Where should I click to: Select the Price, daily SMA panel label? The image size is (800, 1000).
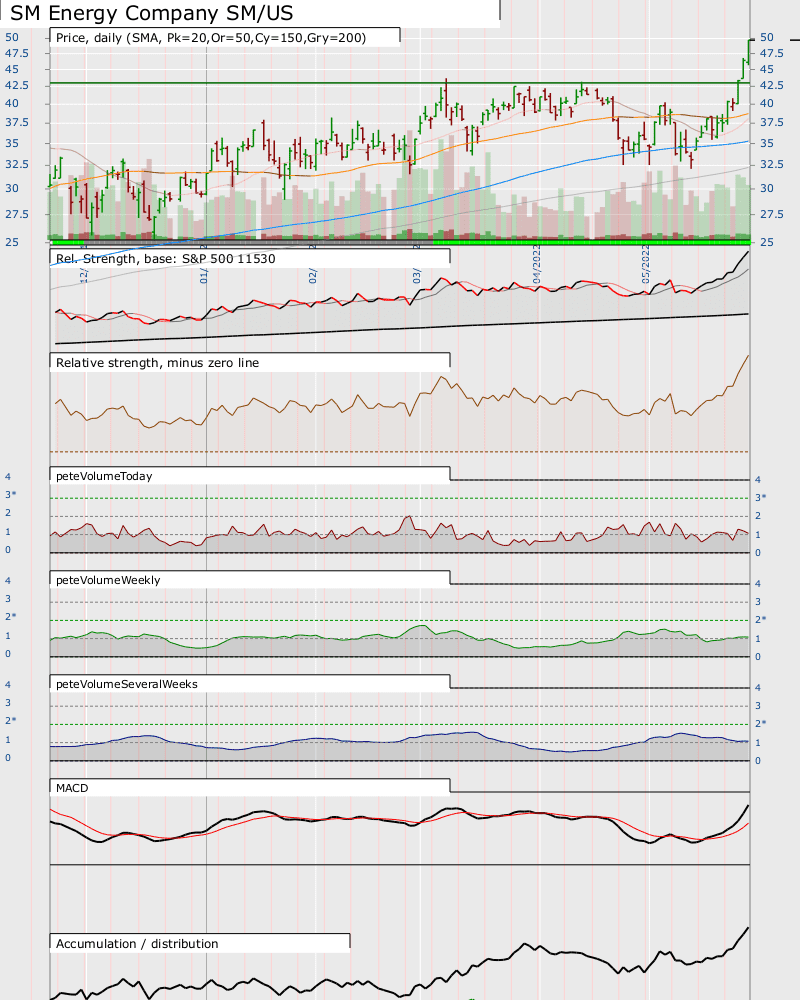(211, 38)
